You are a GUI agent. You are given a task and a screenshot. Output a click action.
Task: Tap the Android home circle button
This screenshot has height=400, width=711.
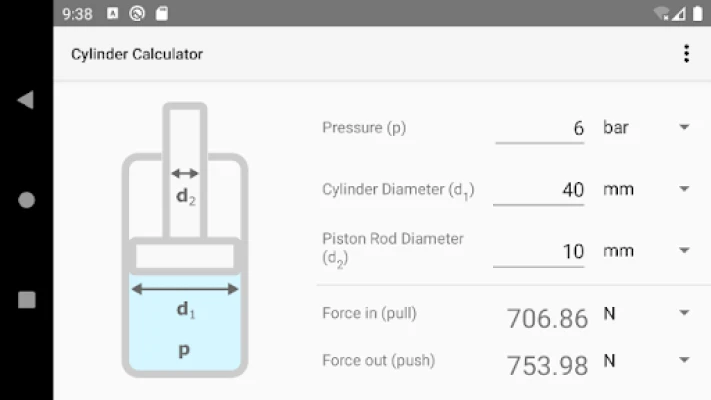26,200
